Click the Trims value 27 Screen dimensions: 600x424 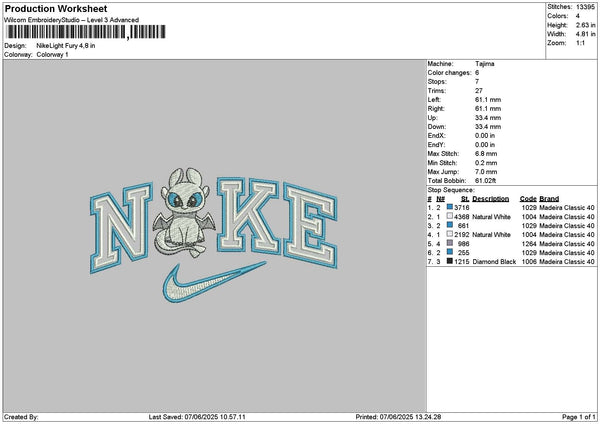(x=479, y=91)
